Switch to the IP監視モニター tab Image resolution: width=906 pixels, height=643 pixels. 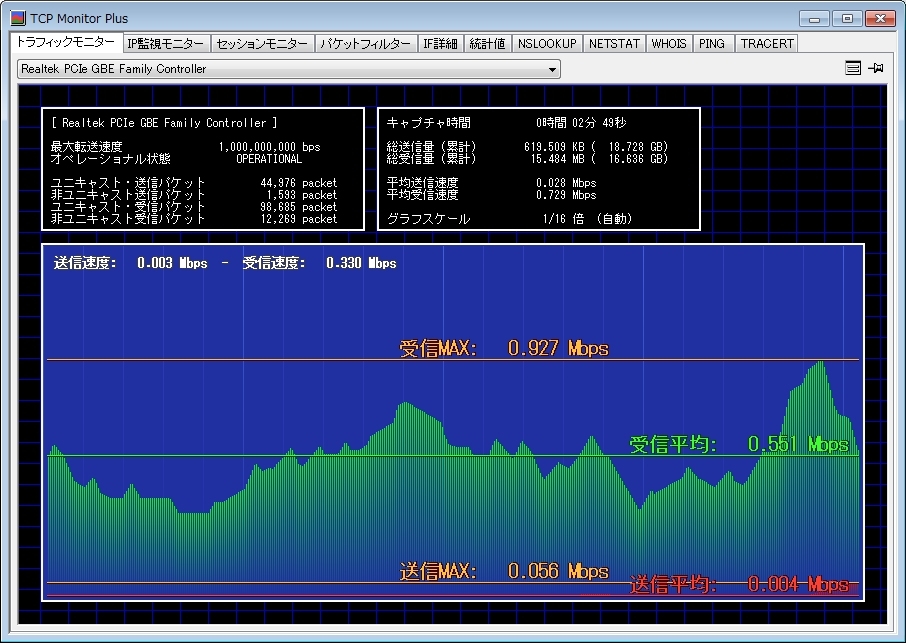click(x=166, y=44)
